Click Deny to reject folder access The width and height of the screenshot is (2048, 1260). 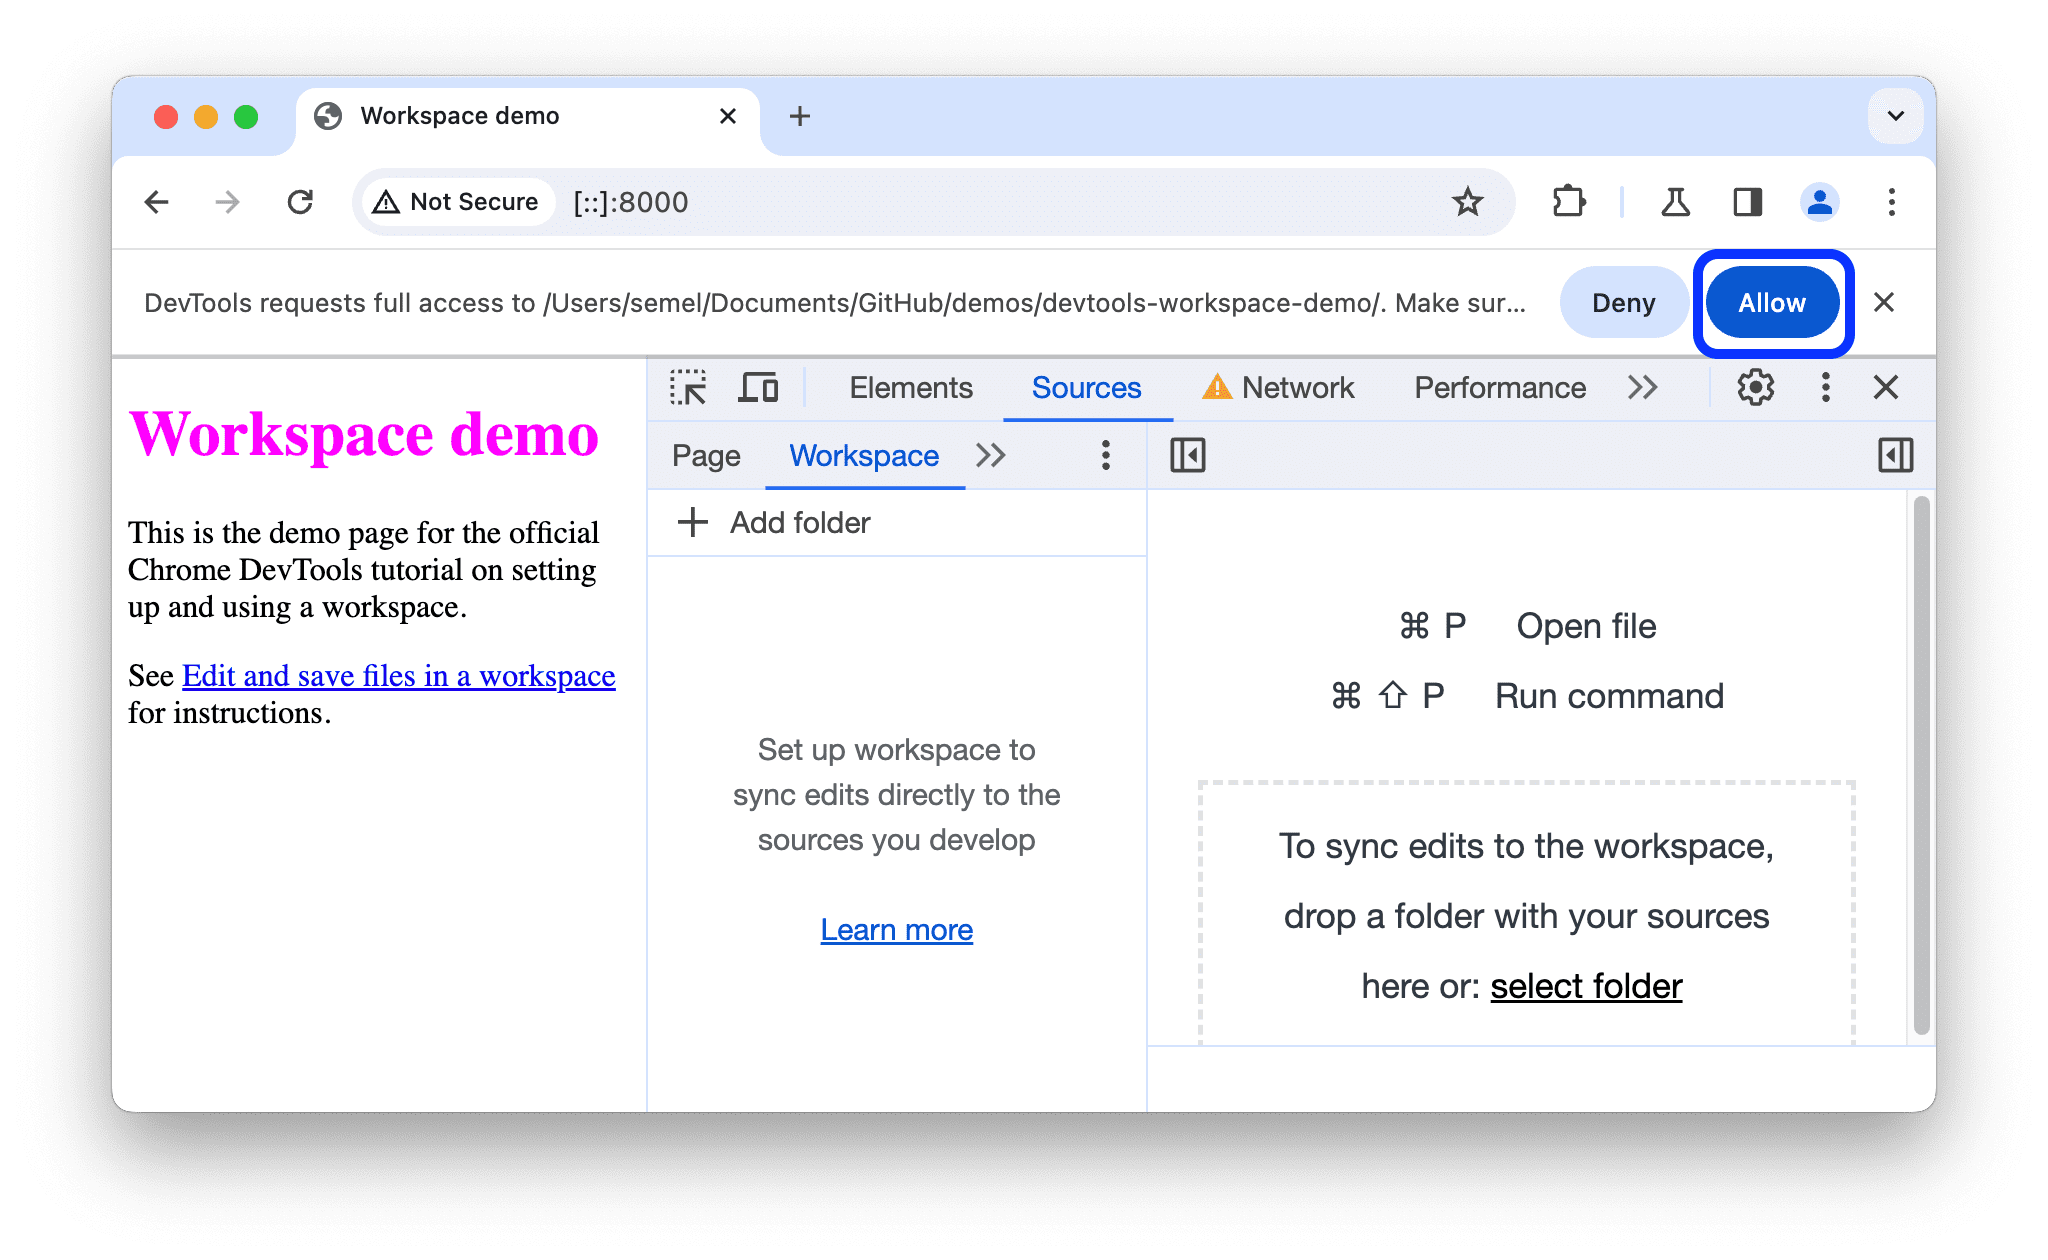point(1622,303)
